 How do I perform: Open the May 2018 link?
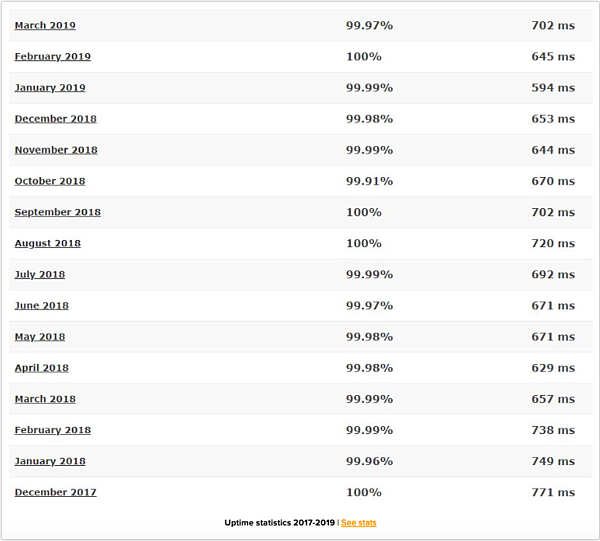40,337
